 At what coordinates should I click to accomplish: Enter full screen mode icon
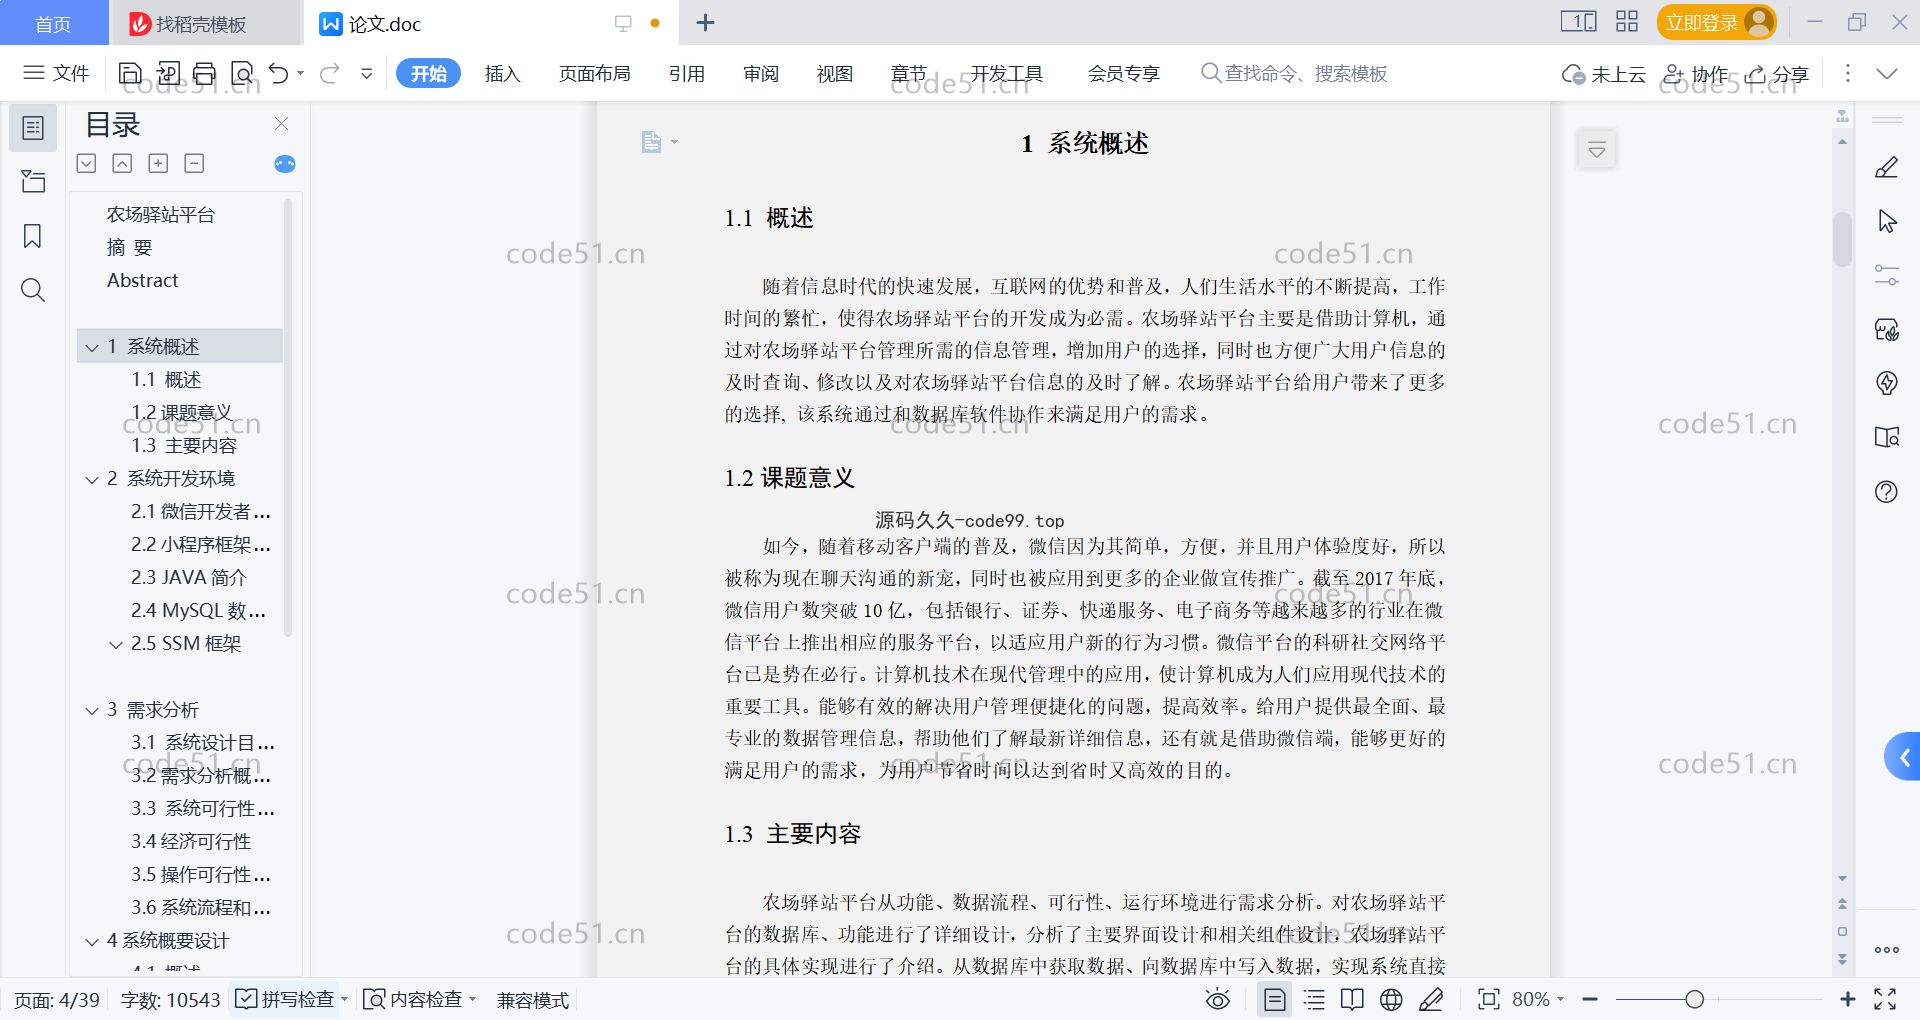pos(1885,999)
